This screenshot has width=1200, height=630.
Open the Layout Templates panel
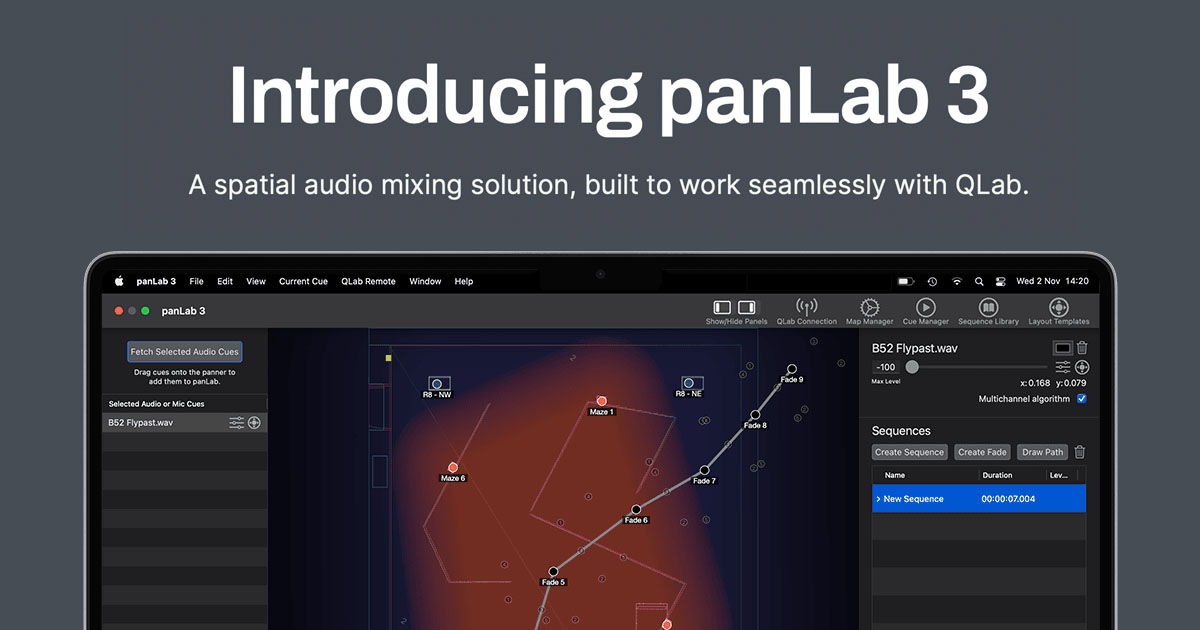pos(1059,309)
